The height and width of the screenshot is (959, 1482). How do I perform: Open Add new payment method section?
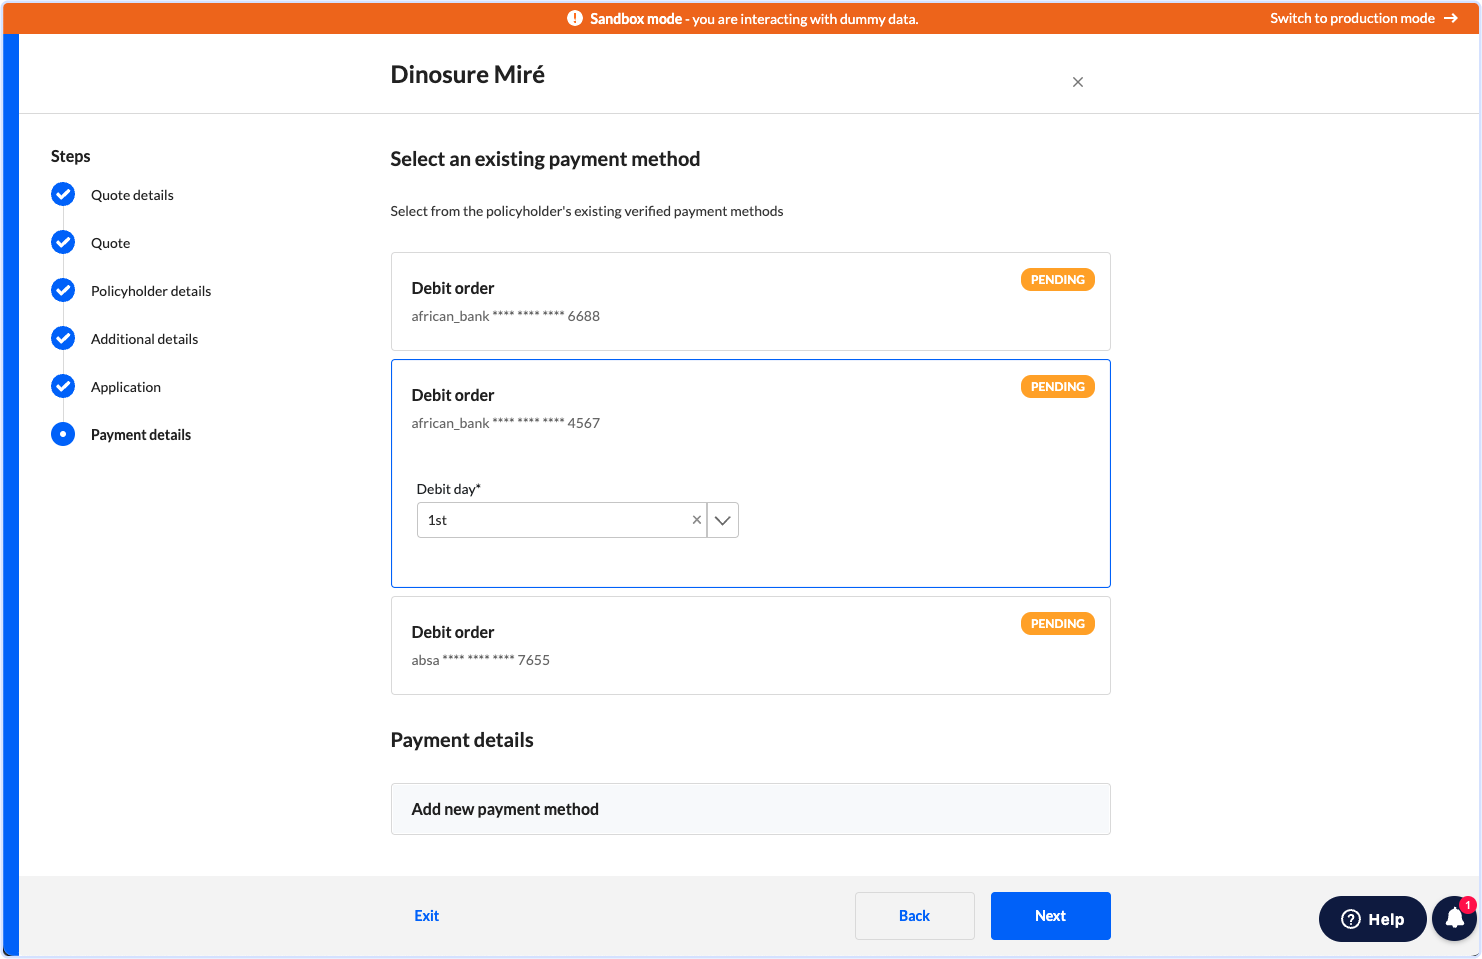coord(750,809)
